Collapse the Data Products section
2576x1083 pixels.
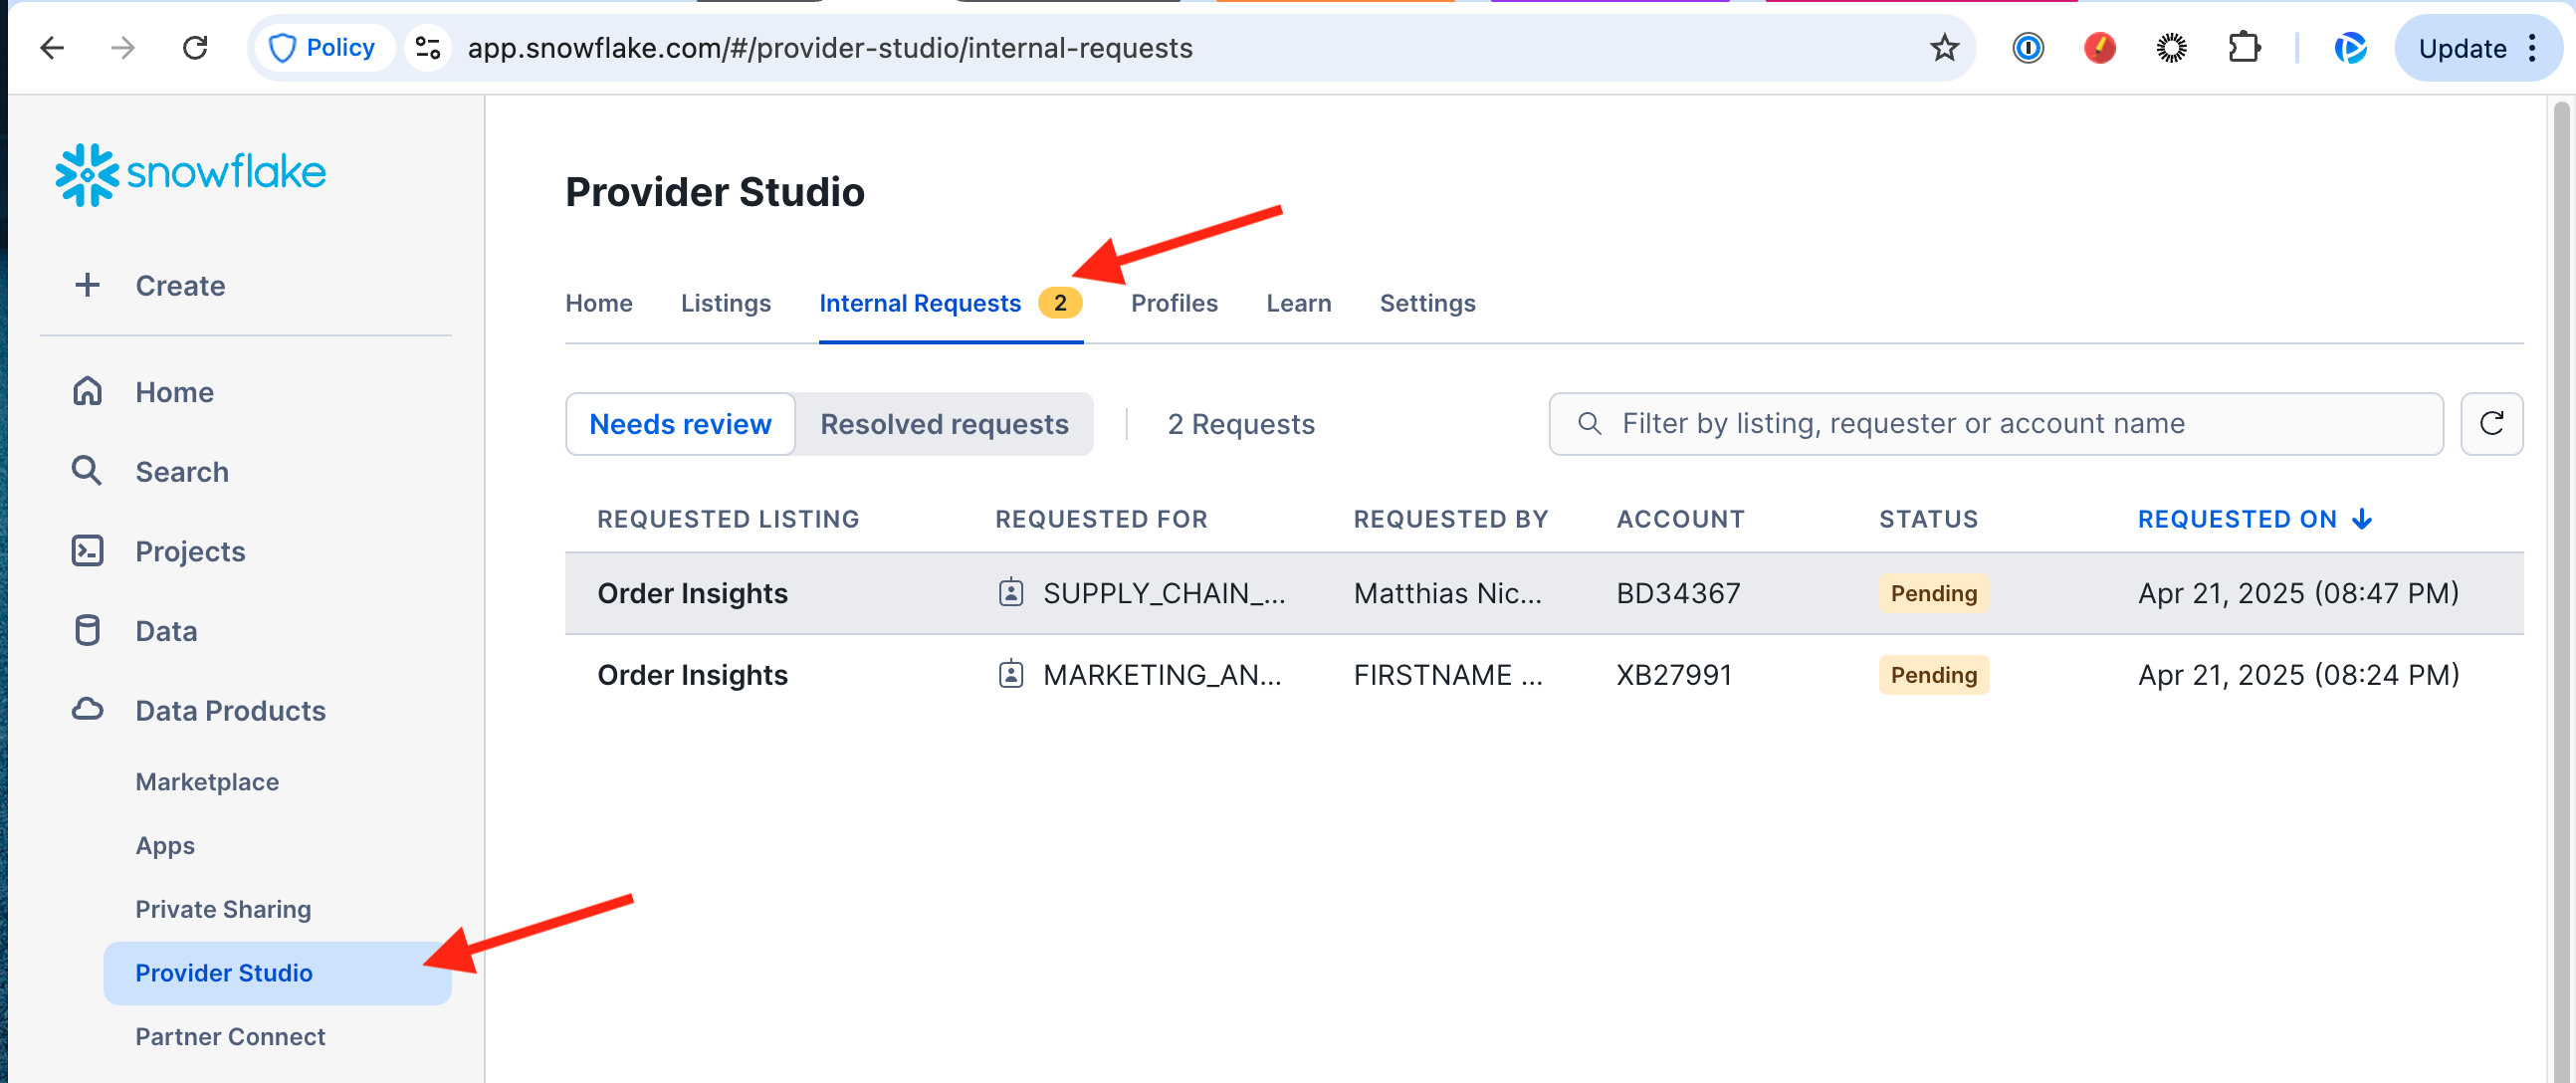(230, 710)
